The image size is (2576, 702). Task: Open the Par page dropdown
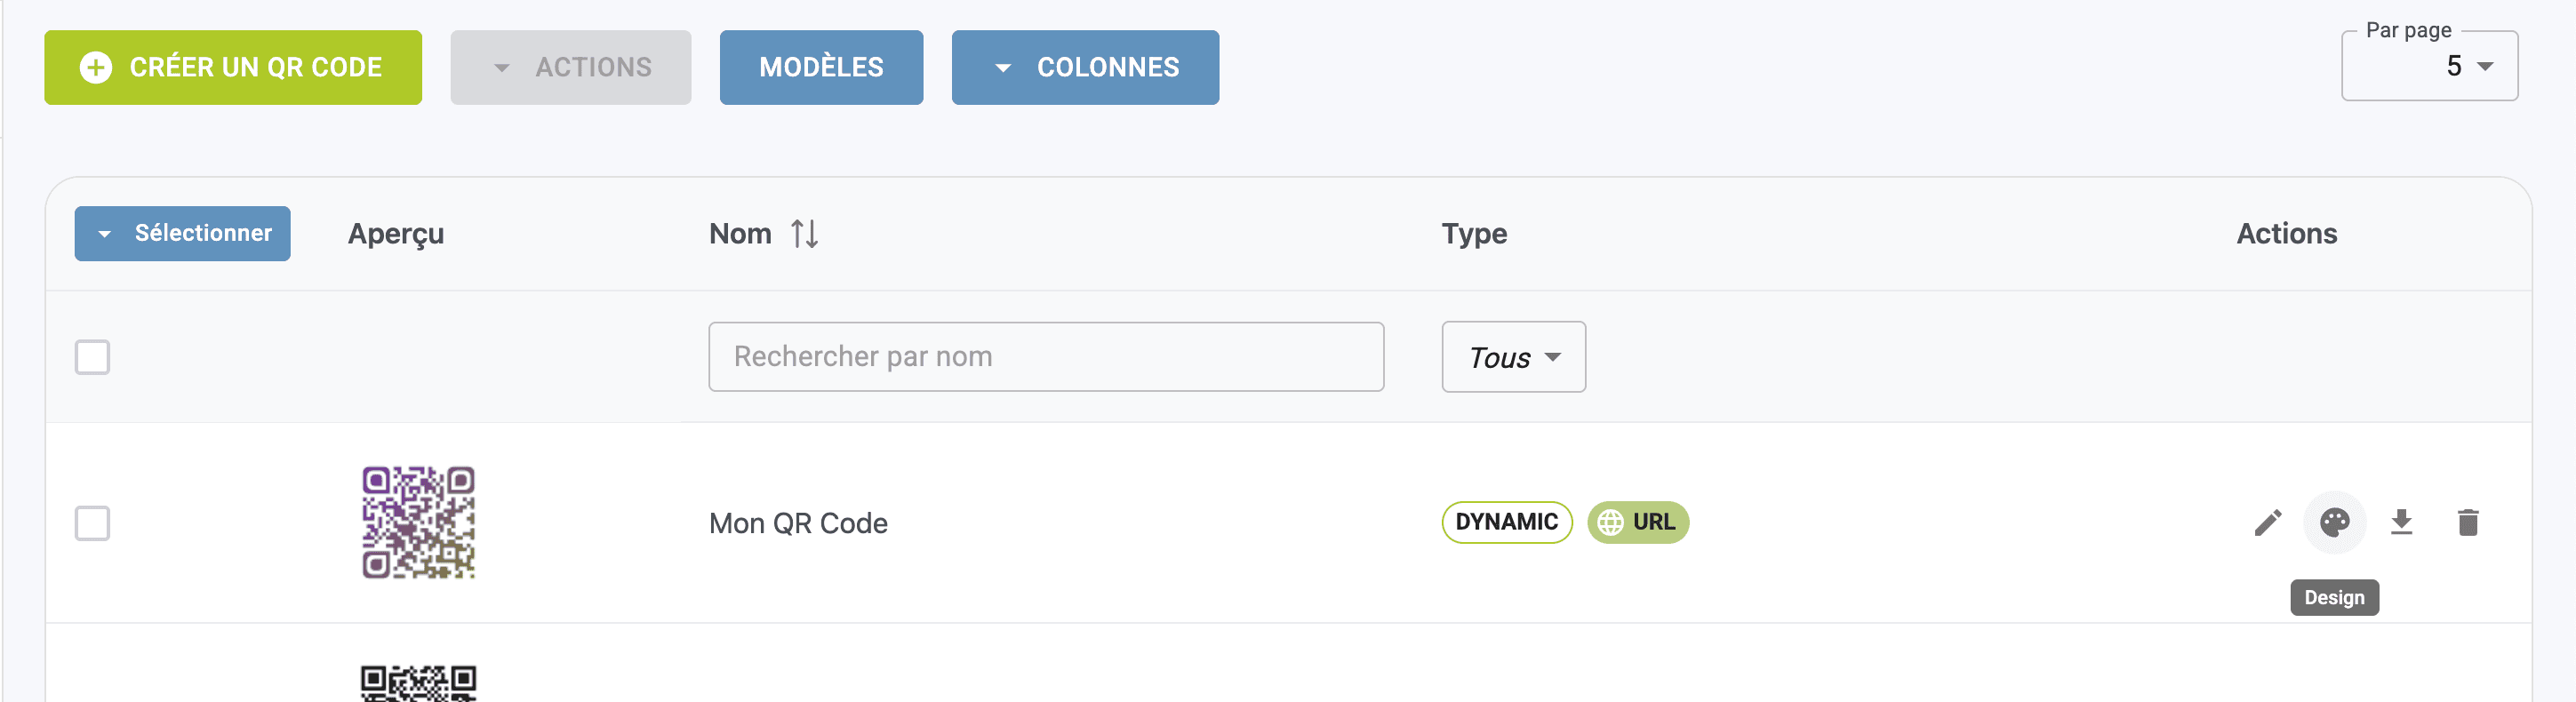point(2429,67)
